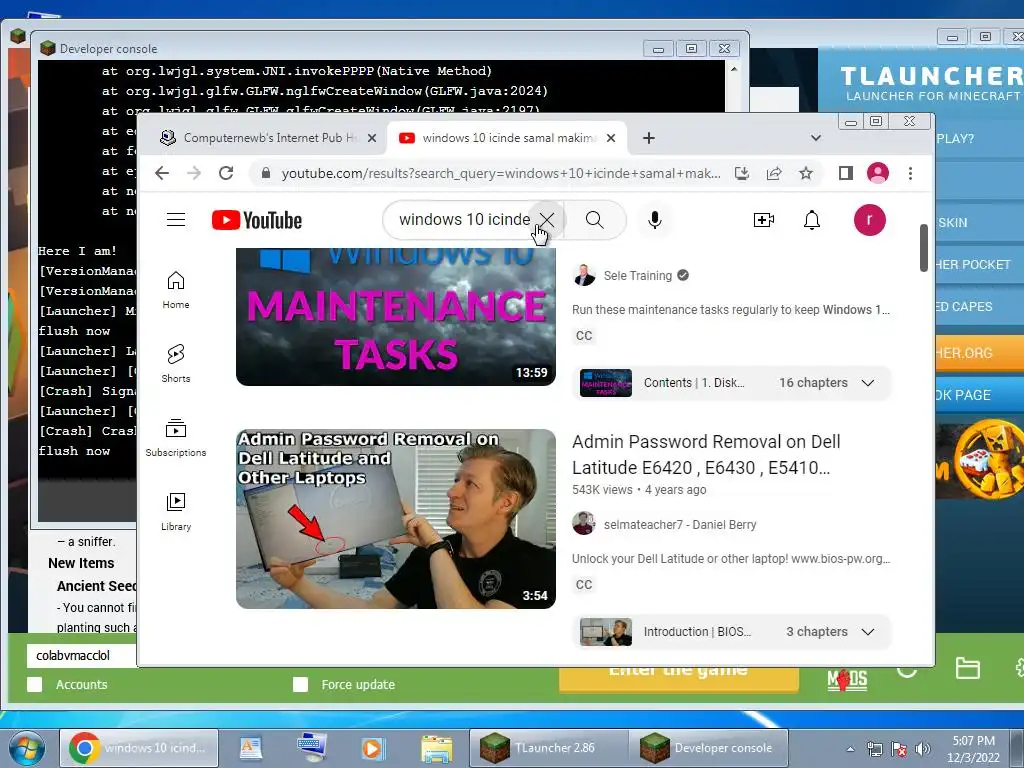Open the taskbar clock 5:07 PM

click(x=973, y=749)
